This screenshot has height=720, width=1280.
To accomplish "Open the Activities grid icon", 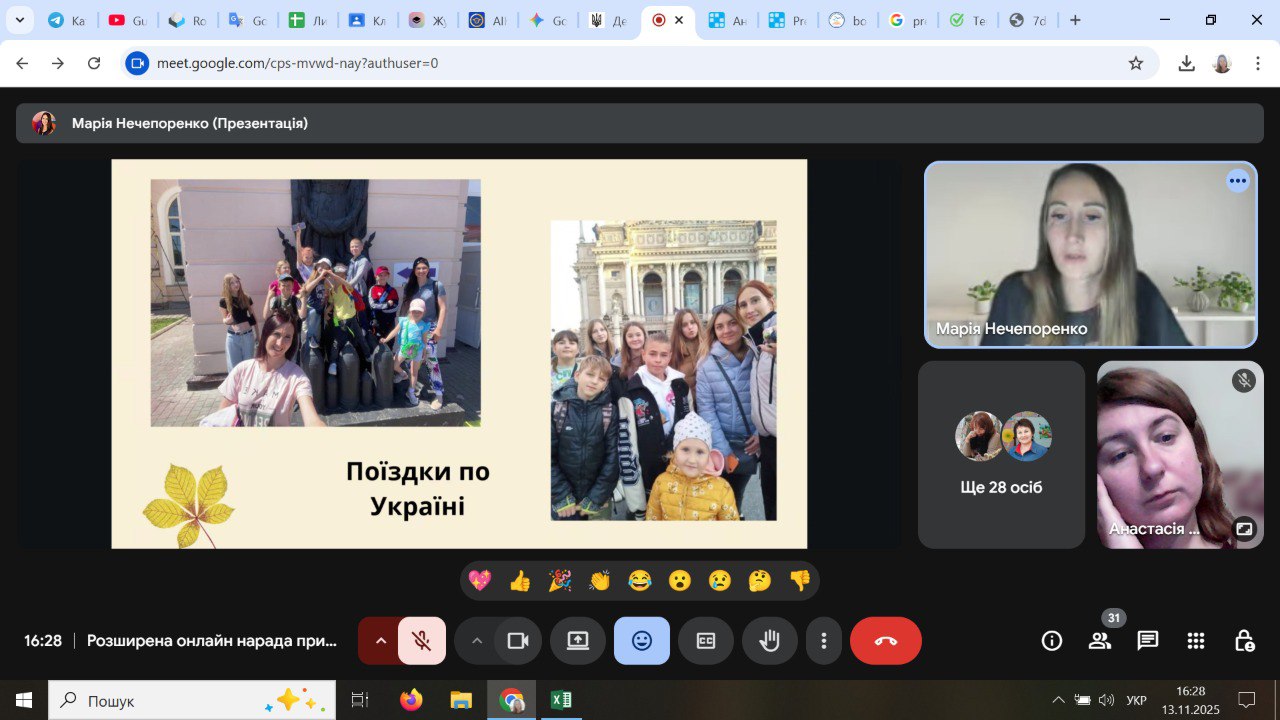I will pyautogui.click(x=1195, y=641).
